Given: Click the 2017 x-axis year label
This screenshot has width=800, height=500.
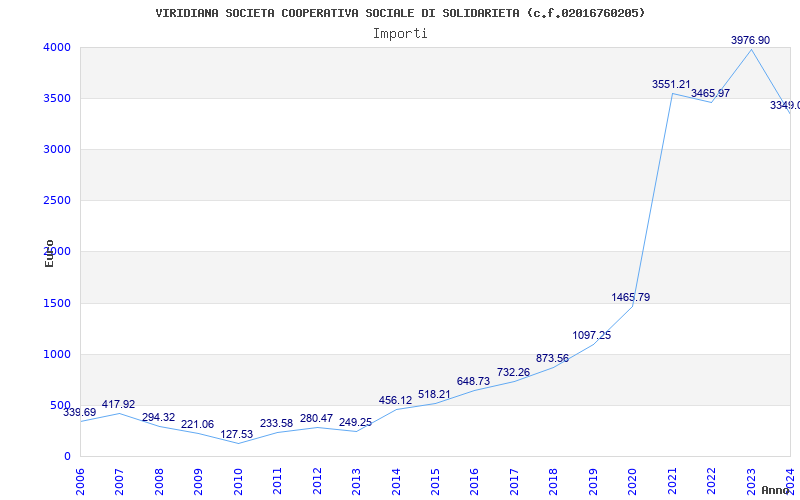Looking at the screenshot, I should pos(514,481).
